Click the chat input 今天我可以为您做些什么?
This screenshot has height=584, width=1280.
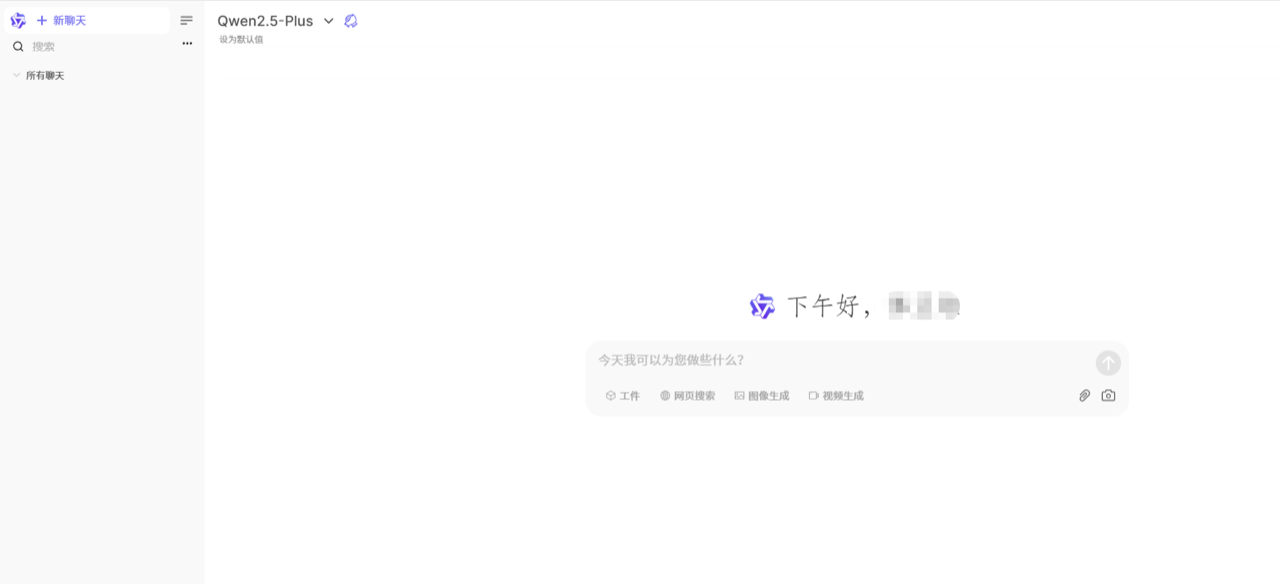click(840, 360)
